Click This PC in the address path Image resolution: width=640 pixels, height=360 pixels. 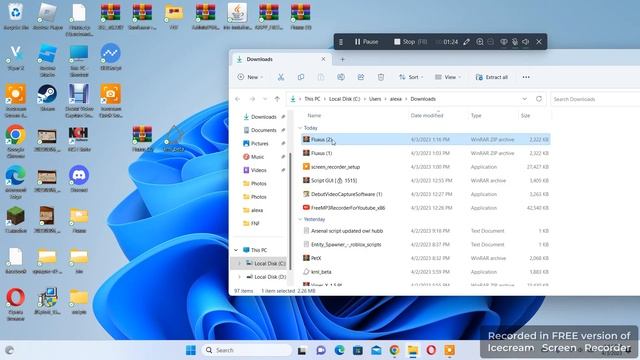coord(312,99)
